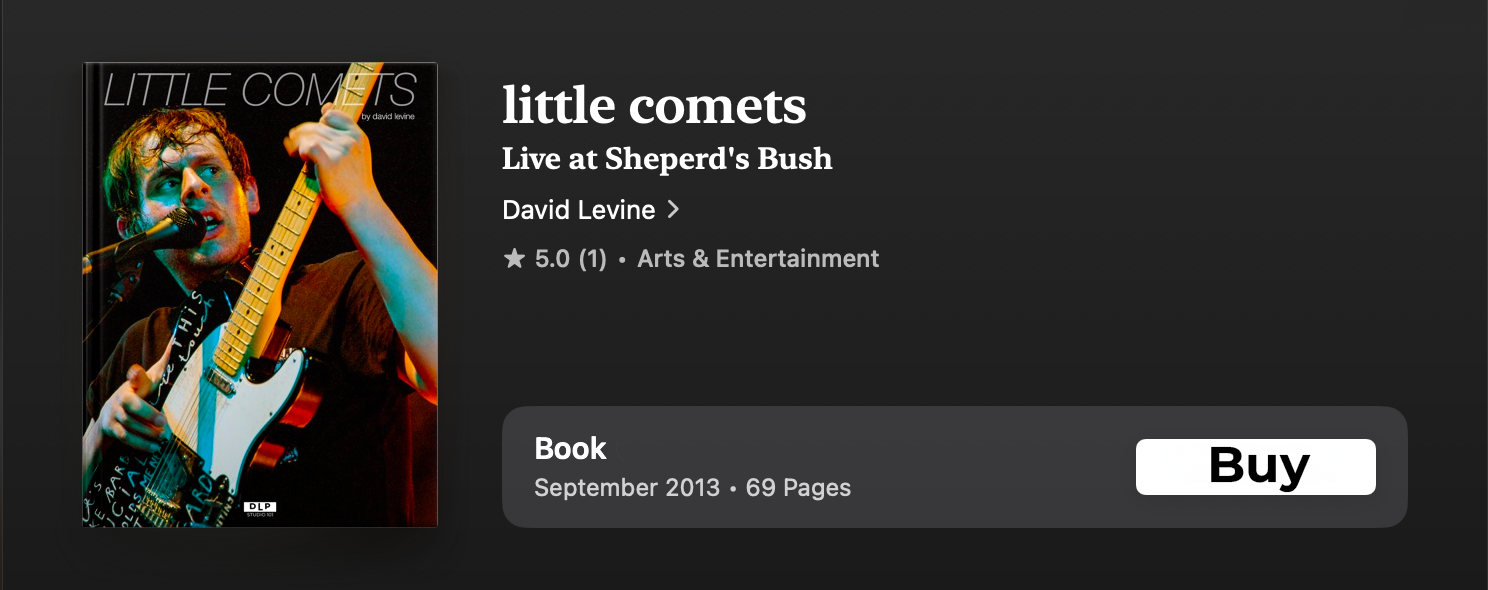Click the "little comets" book title
This screenshot has width=1488, height=590.
[x=654, y=105]
